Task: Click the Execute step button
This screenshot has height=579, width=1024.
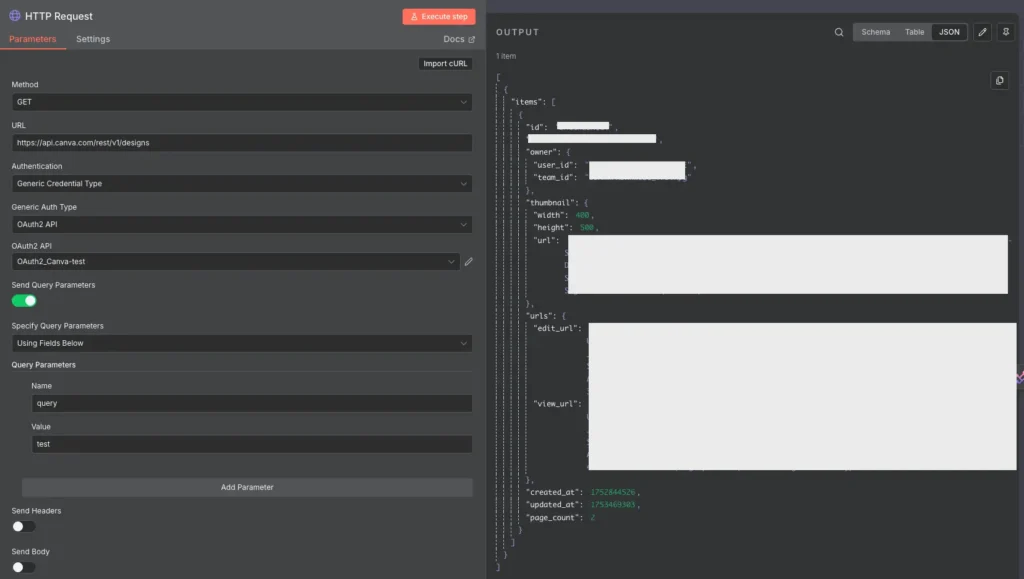Action: click(439, 16)
